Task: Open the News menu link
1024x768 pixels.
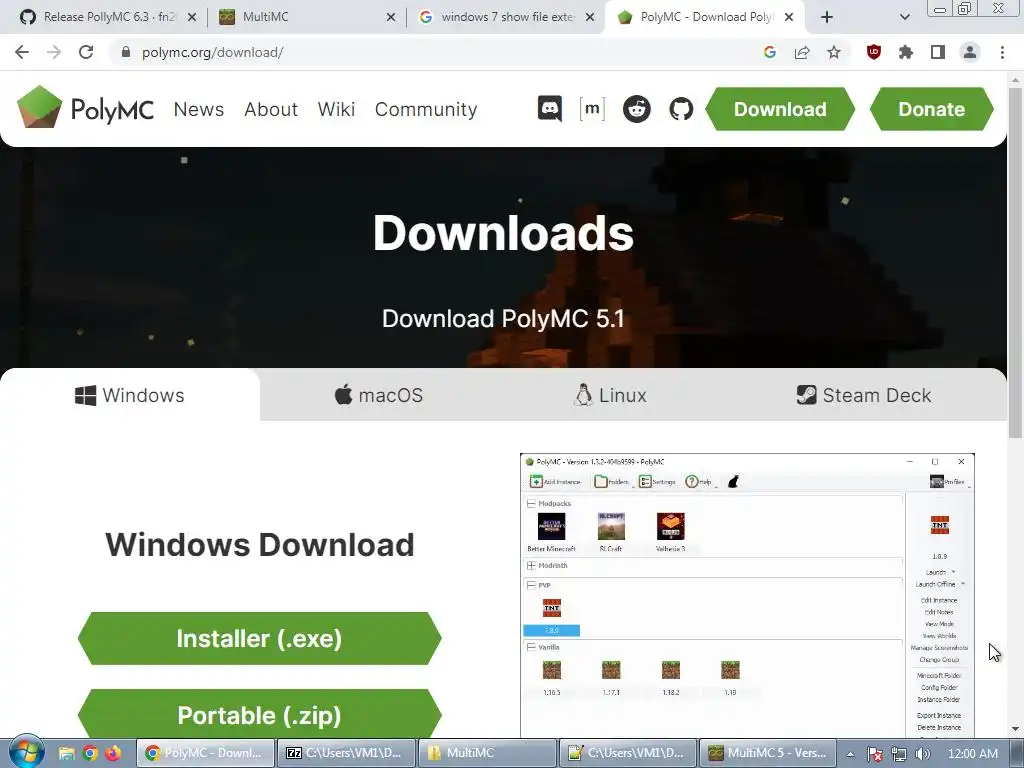Action: 199,109
